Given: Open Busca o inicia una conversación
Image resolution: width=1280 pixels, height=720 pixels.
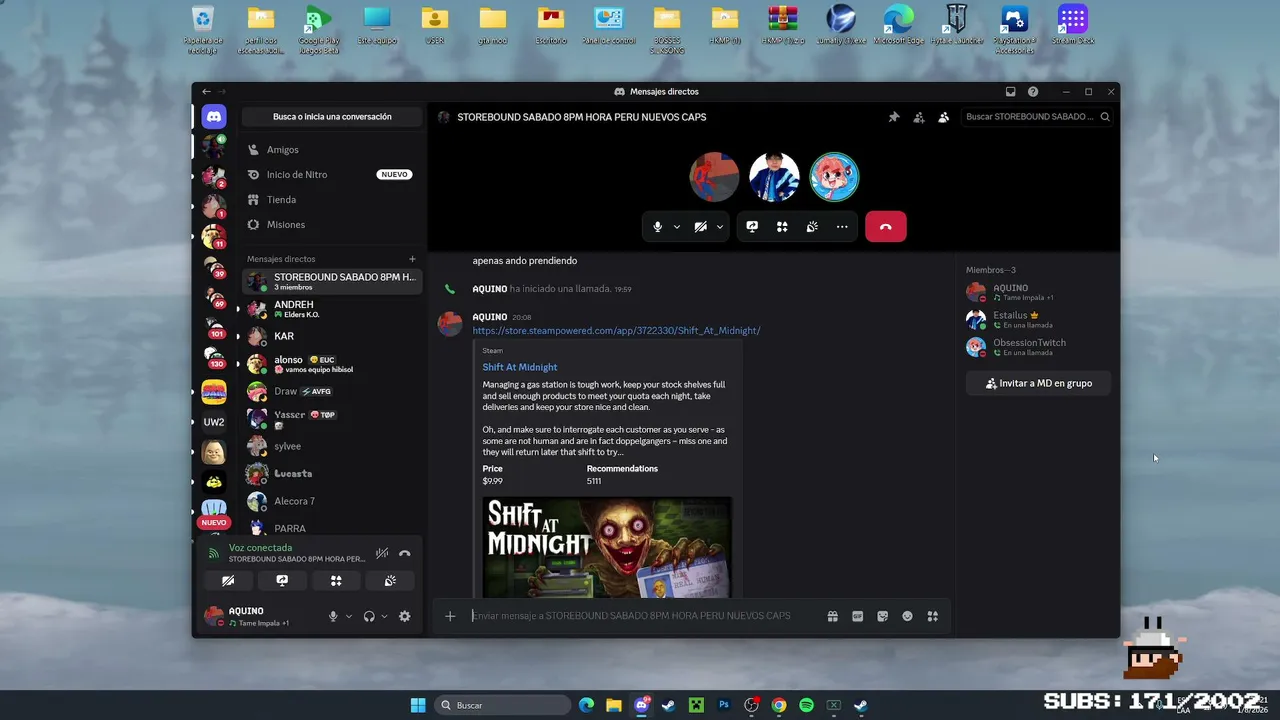Looking at the screenshot, I should (x=332, y=117).
